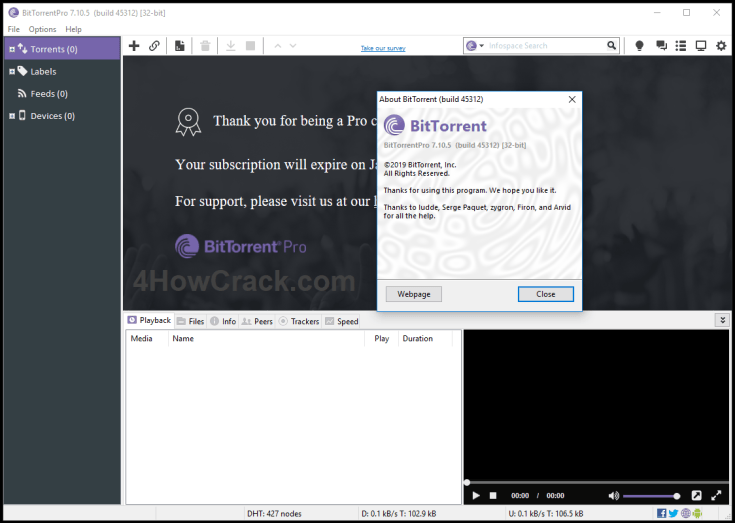Sort by the Play column header

[381, 338]
